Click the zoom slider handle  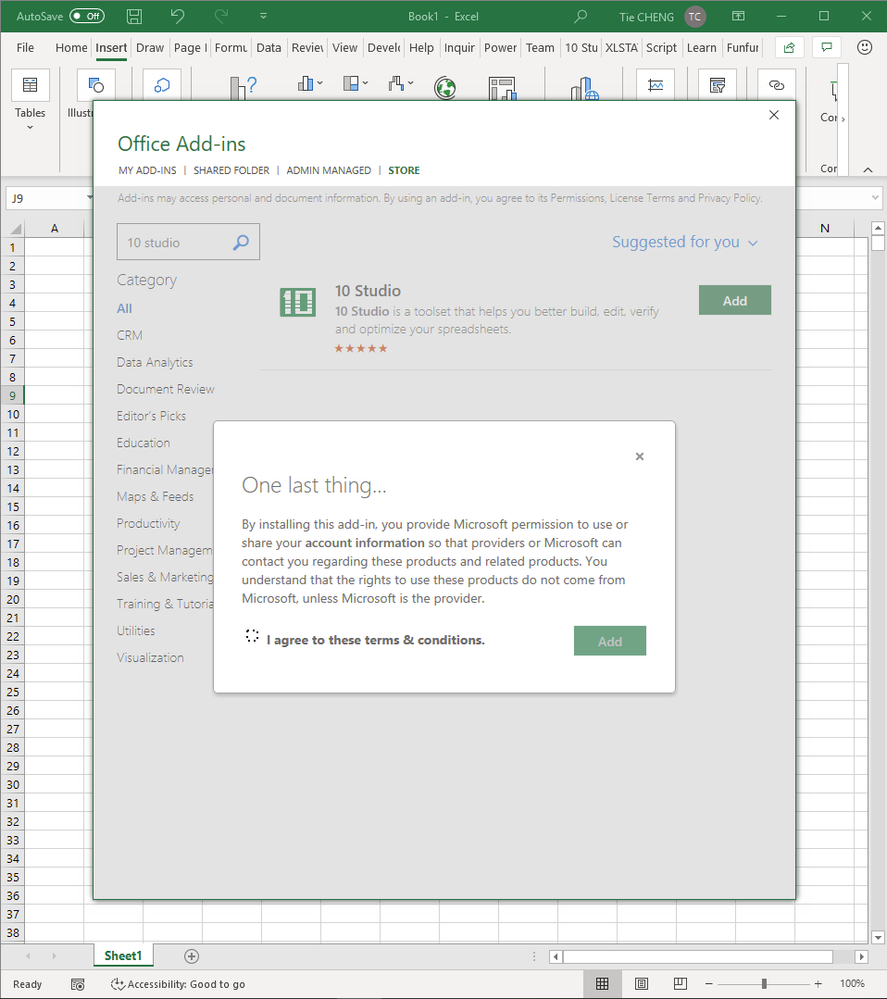coord(763,984)
